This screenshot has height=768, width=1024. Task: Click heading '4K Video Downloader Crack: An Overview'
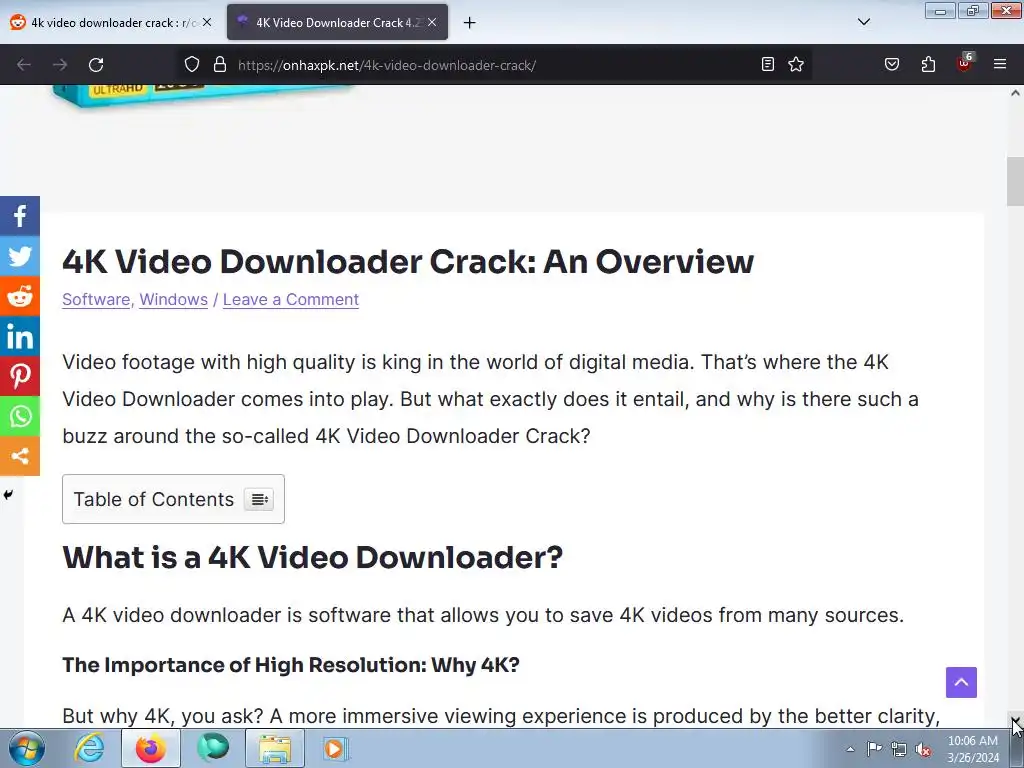(408, 261)
